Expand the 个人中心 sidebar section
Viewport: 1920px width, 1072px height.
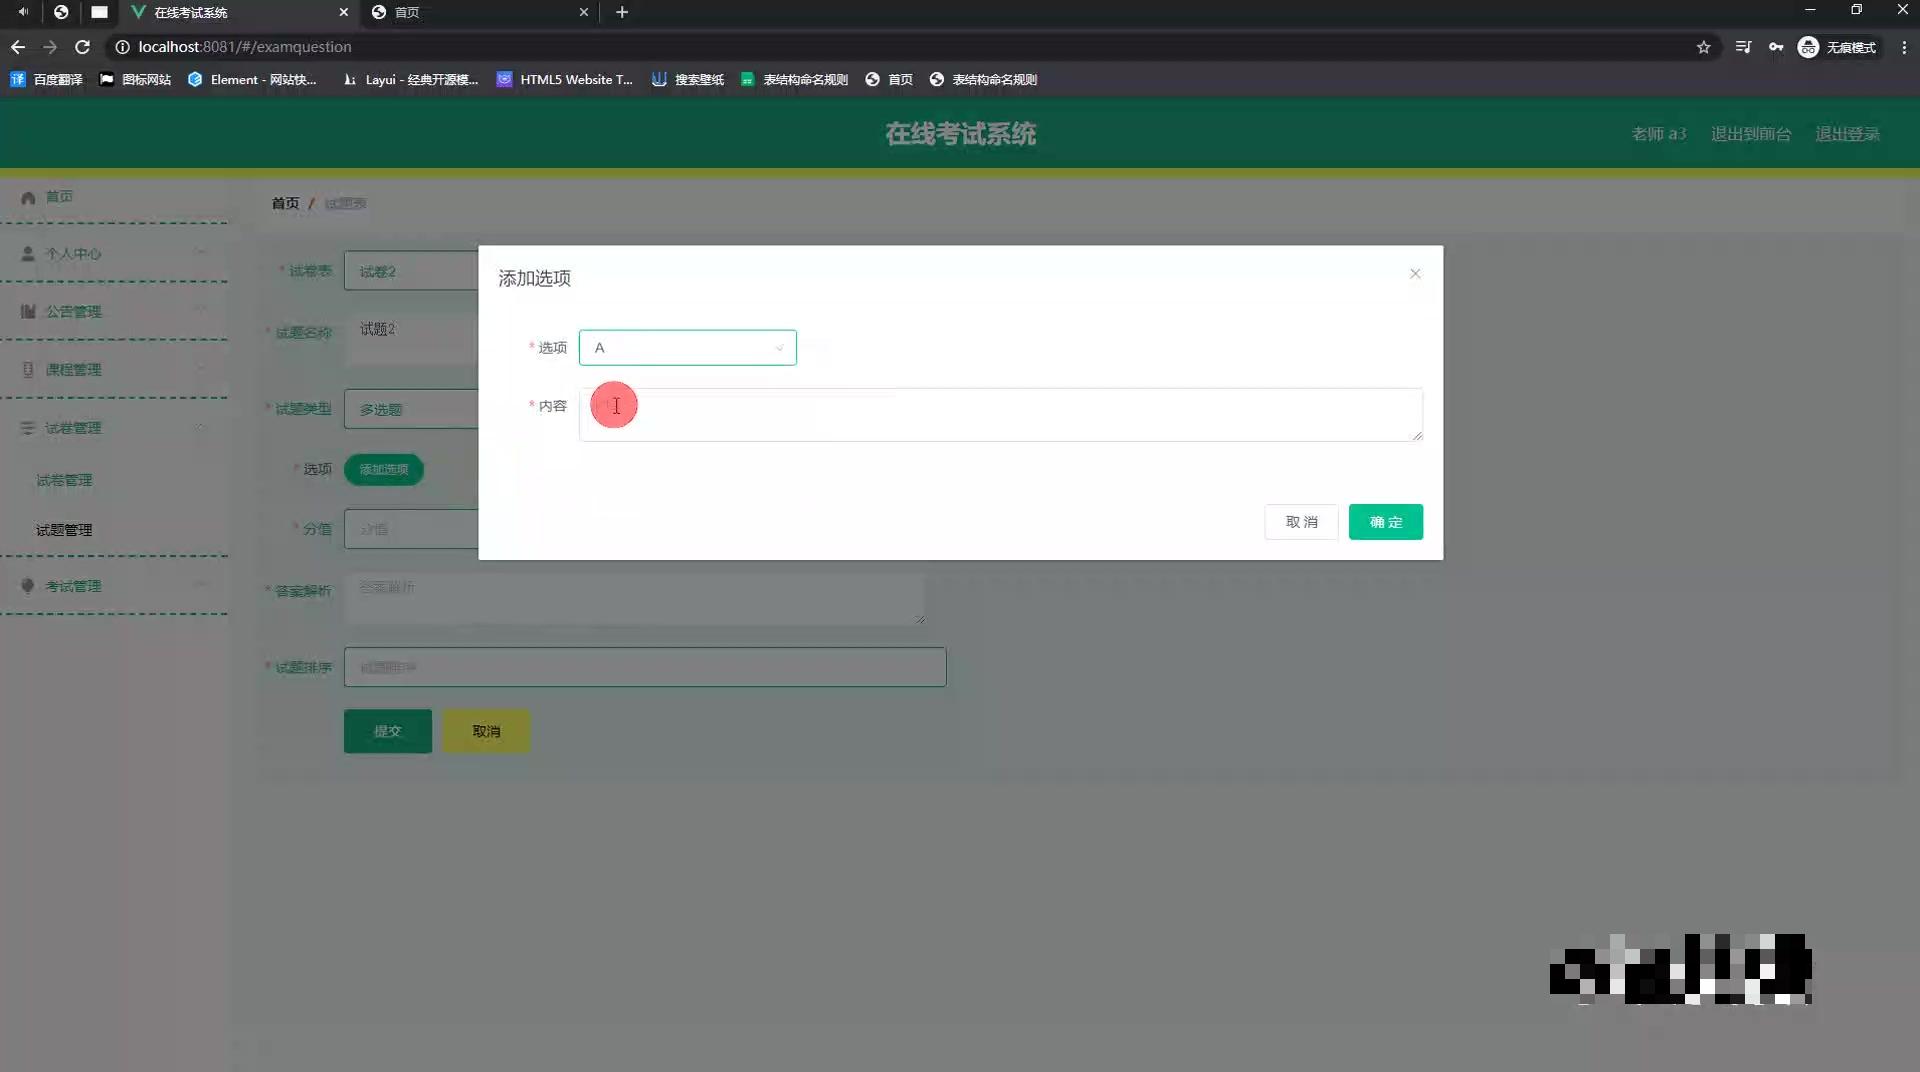(x=200, y=253)
